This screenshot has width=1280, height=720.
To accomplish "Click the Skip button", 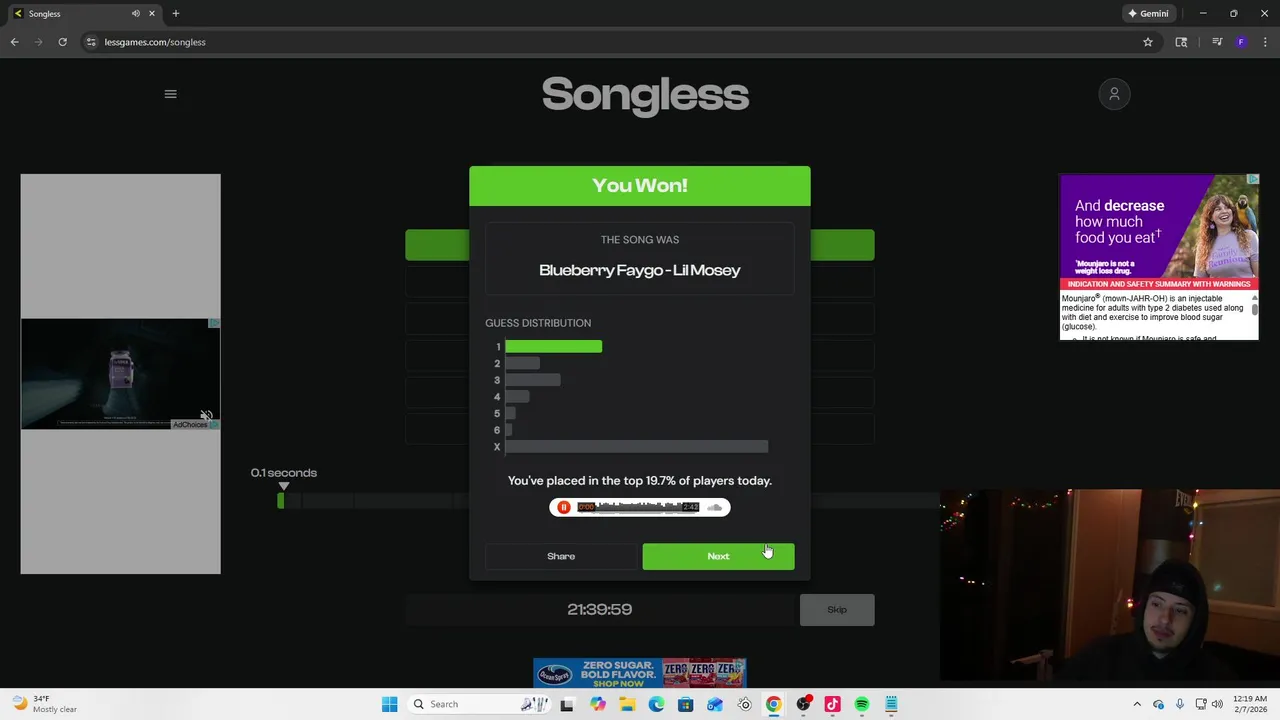I will point(837,610).
